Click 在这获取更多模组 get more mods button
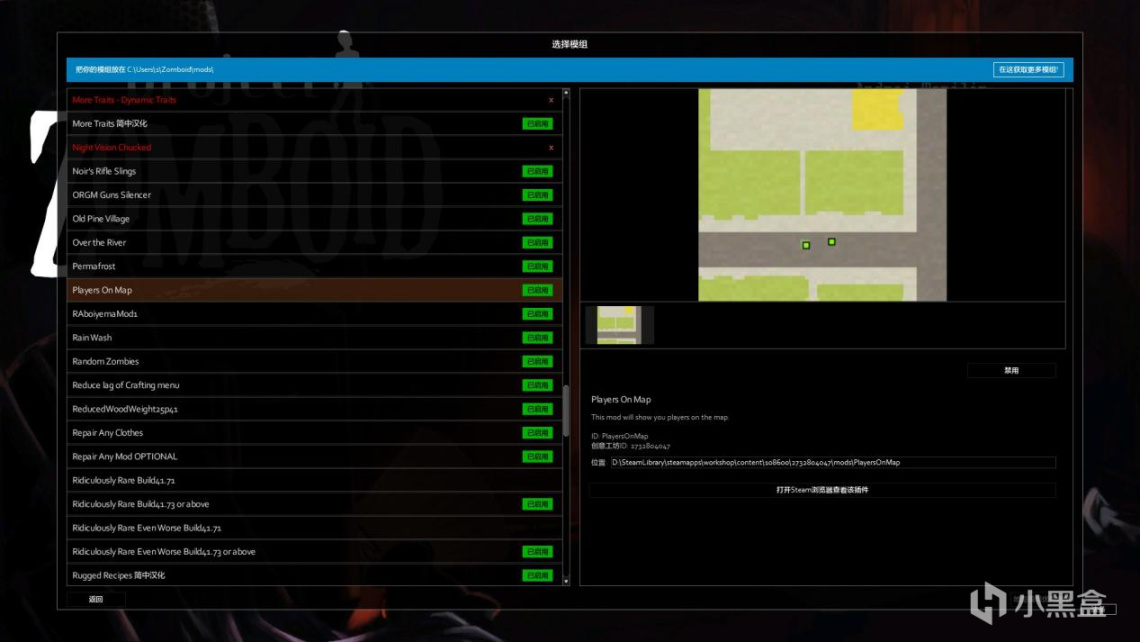The width and height of the screenshot is (1140, 642). click(x=1028, y=70)
